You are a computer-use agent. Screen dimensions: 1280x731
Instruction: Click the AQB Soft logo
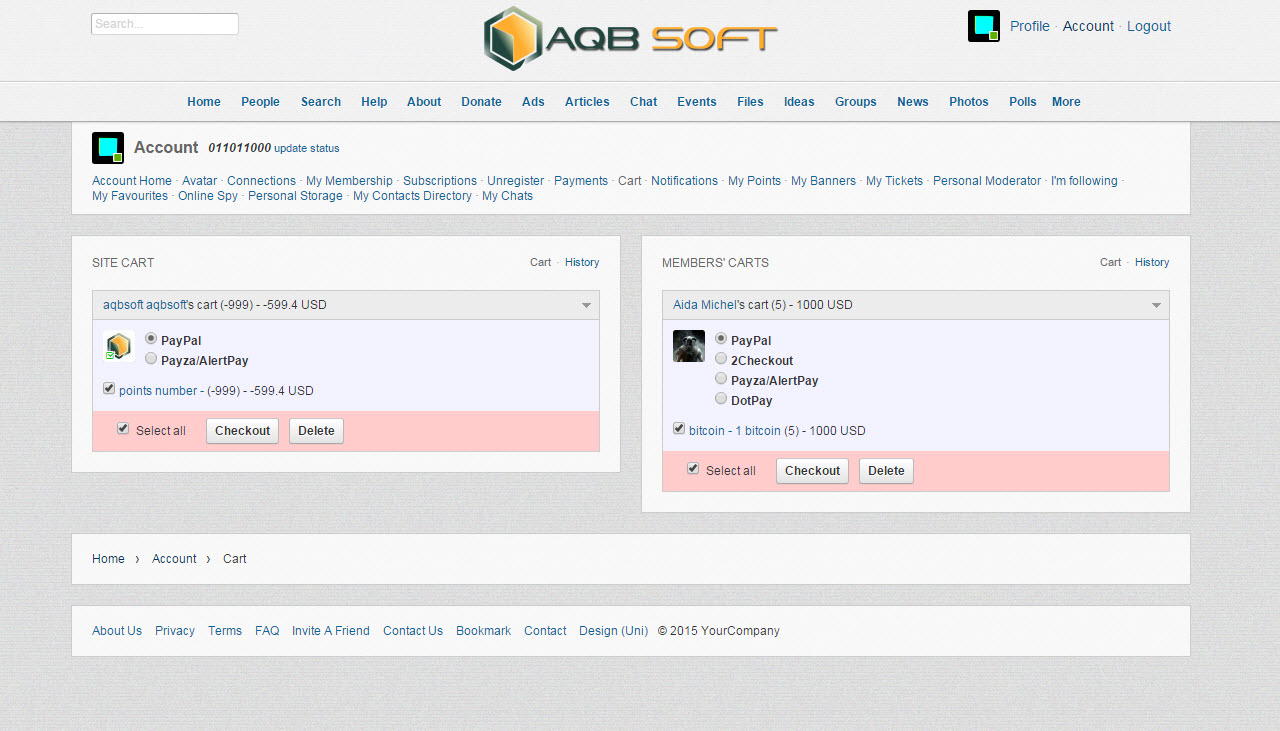click(630, 39)
